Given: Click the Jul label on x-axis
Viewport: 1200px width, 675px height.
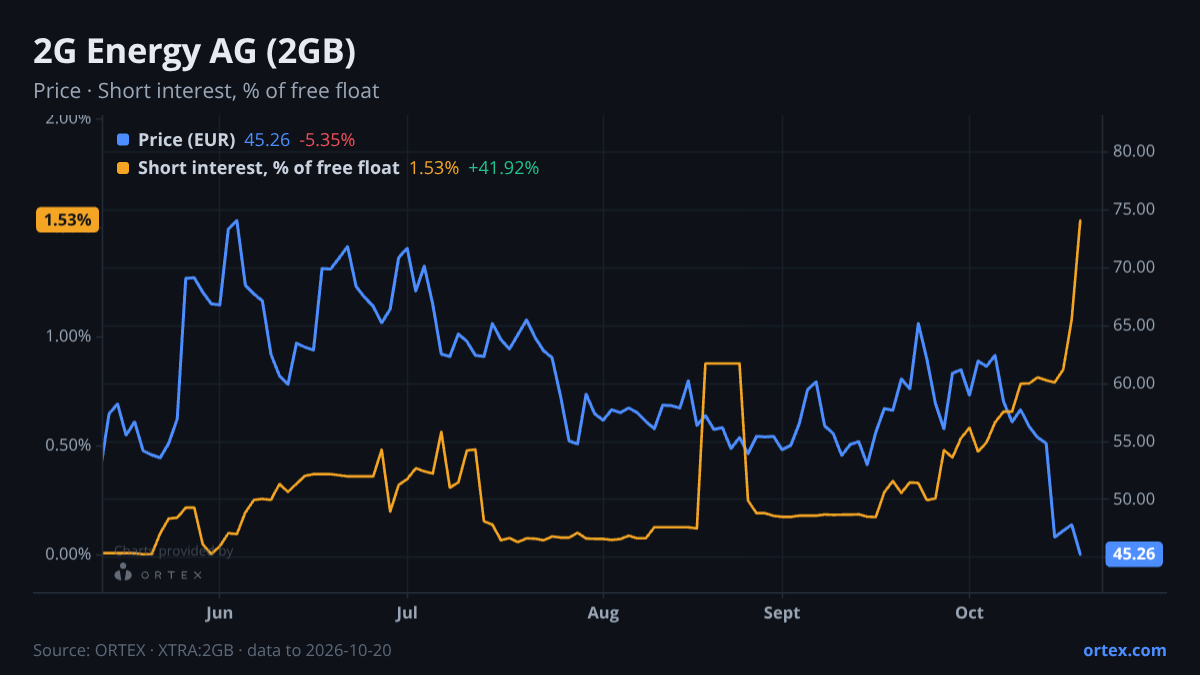Looking at the screenshot, I should (406, 613).
